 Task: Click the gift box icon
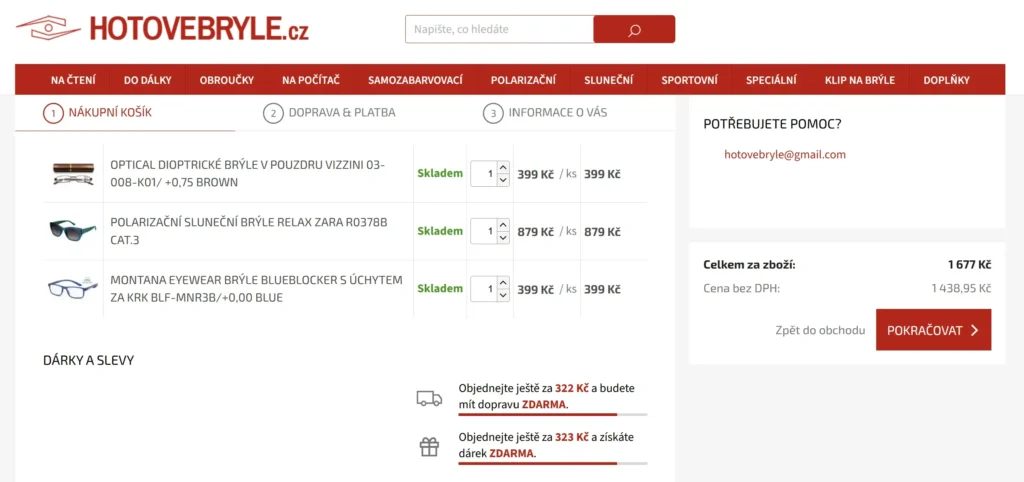click(x=429, y=447)
